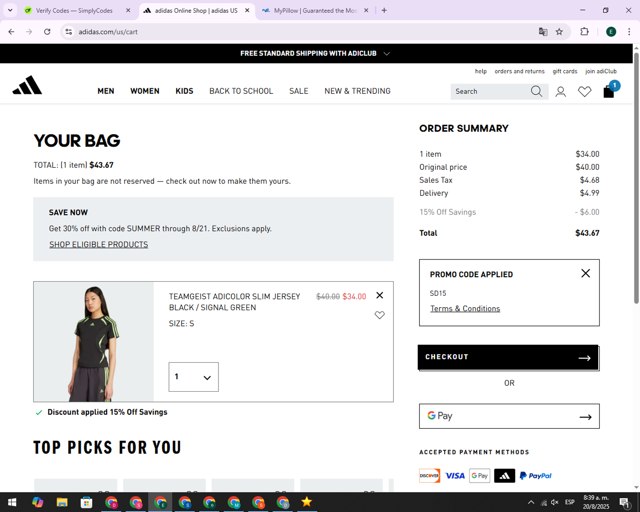Open join adiClub link

tap(601, 71)
